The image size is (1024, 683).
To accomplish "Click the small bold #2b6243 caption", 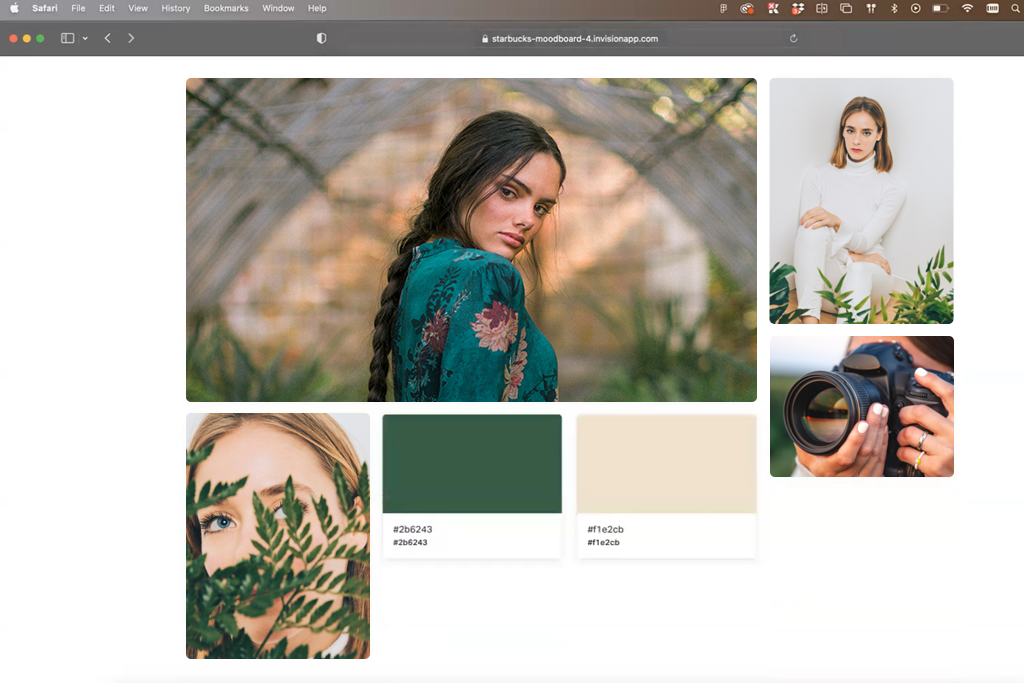I will [x=410, y=542].
